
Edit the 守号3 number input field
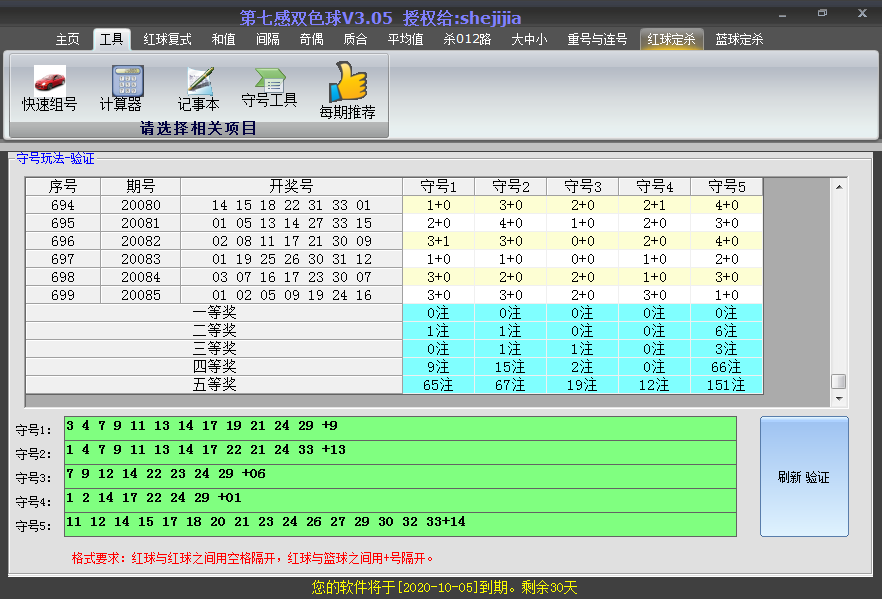pyautogui.click(x=400, y=475)
